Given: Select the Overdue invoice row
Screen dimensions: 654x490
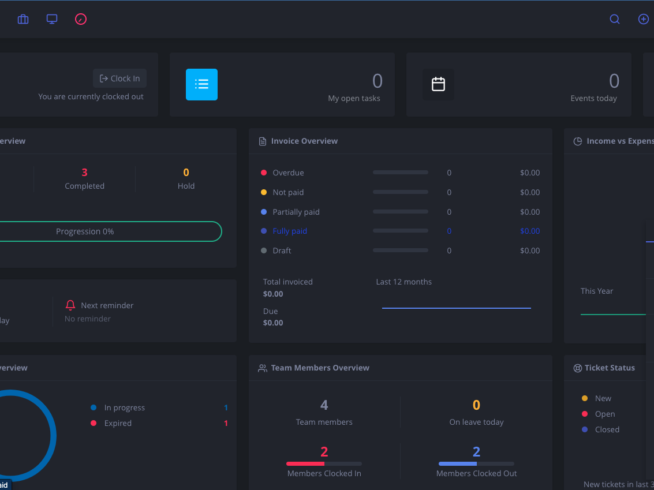Looking at the screenshot, I should [x=288, y=173].
